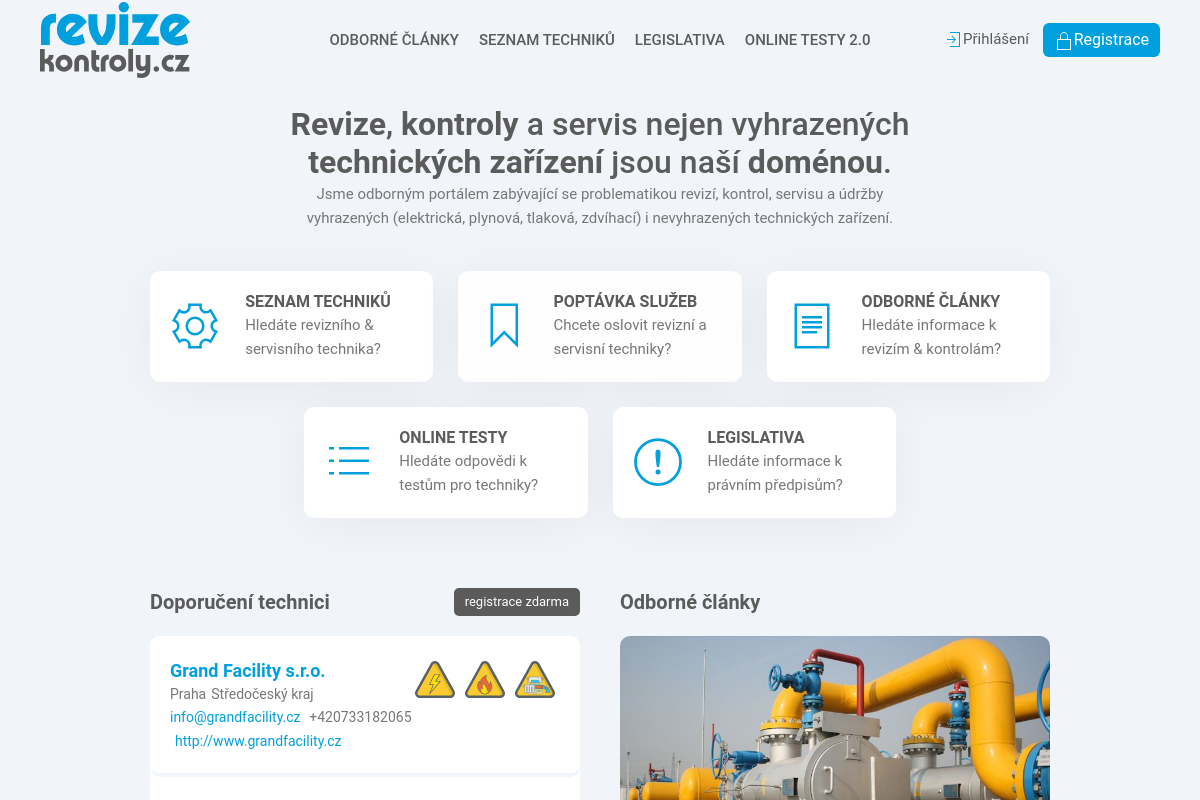Open the Seznam techniků menu item
The image size is (1200, 800).
click(547, 40)
